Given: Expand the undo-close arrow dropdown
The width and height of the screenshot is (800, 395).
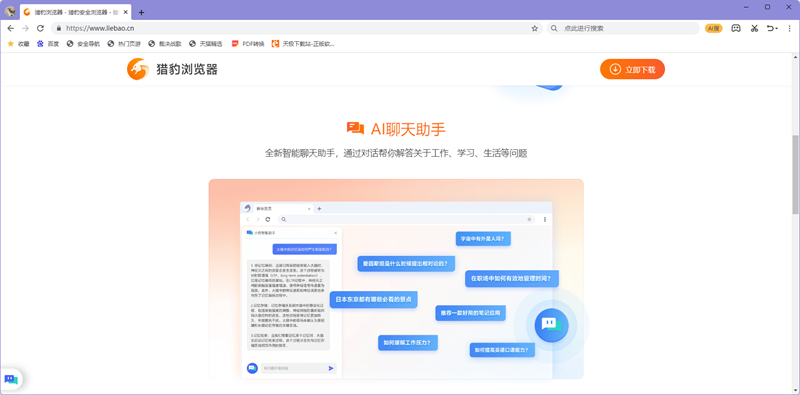Looking at the screenshot, I should click(777, 29).
